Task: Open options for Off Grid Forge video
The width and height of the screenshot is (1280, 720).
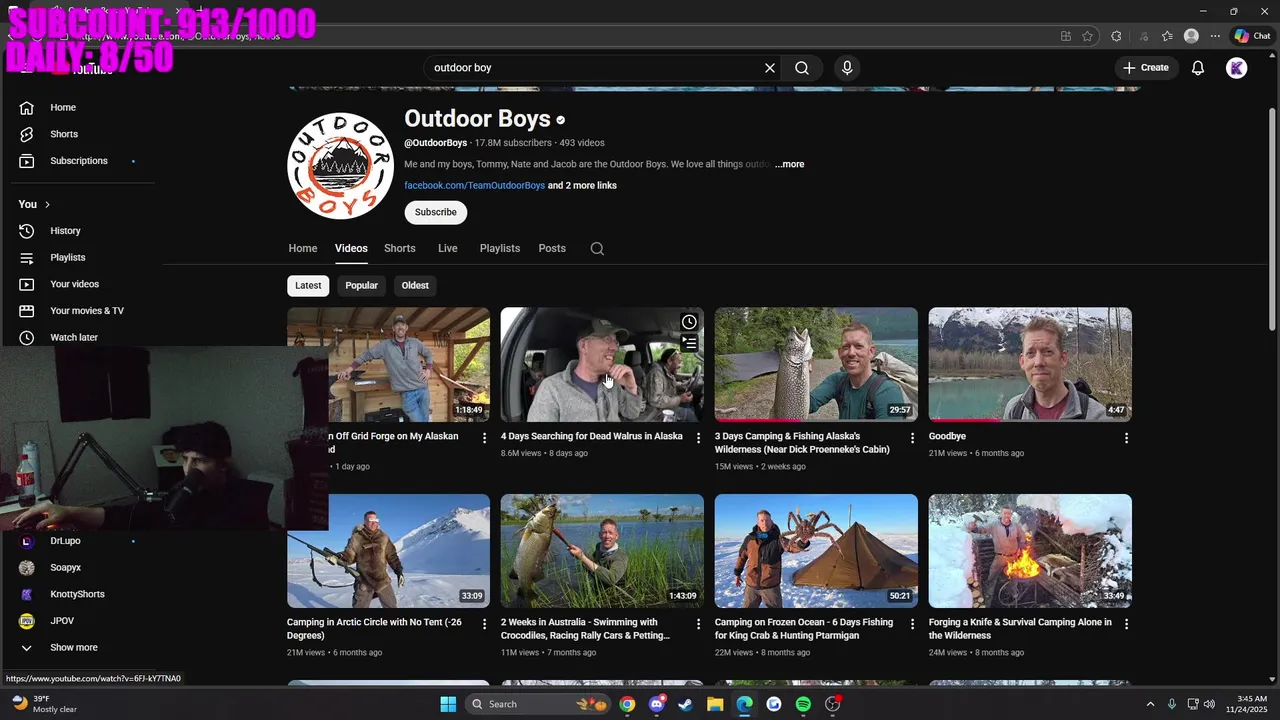Action: tap(484, 438)
